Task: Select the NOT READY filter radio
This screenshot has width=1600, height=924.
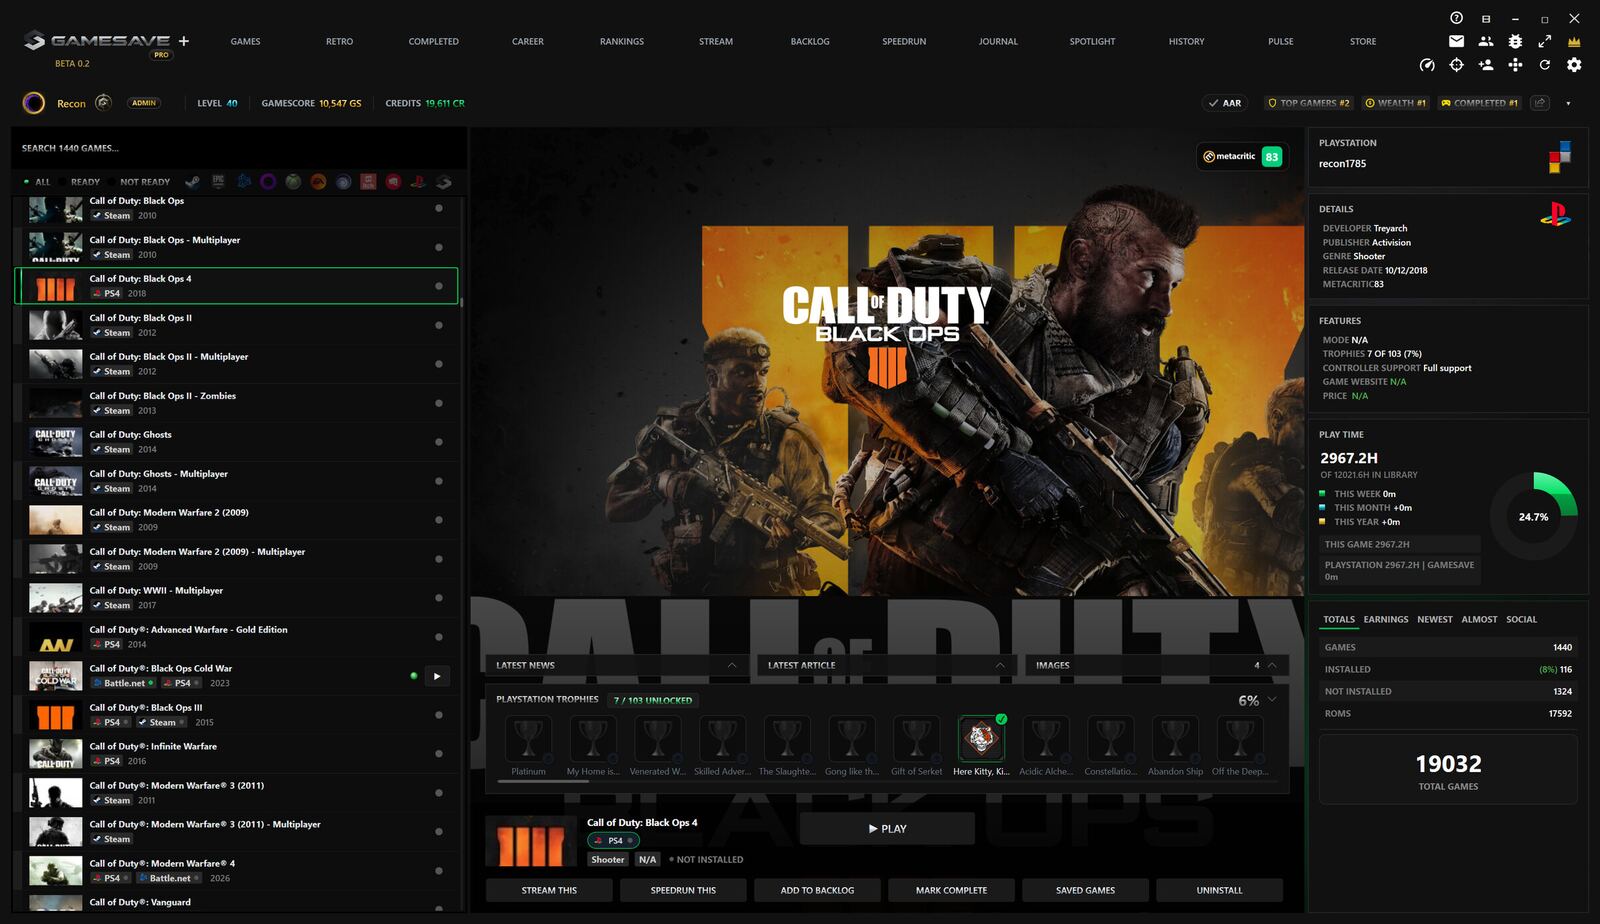Action: (139, 182)
